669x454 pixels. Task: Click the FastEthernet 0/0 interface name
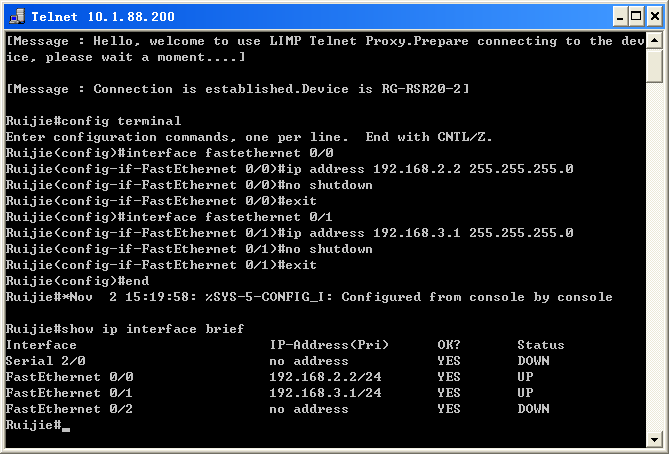69,377
